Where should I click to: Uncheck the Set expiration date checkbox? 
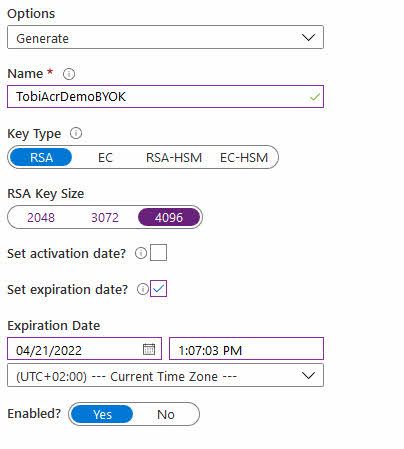pos(158,289)
